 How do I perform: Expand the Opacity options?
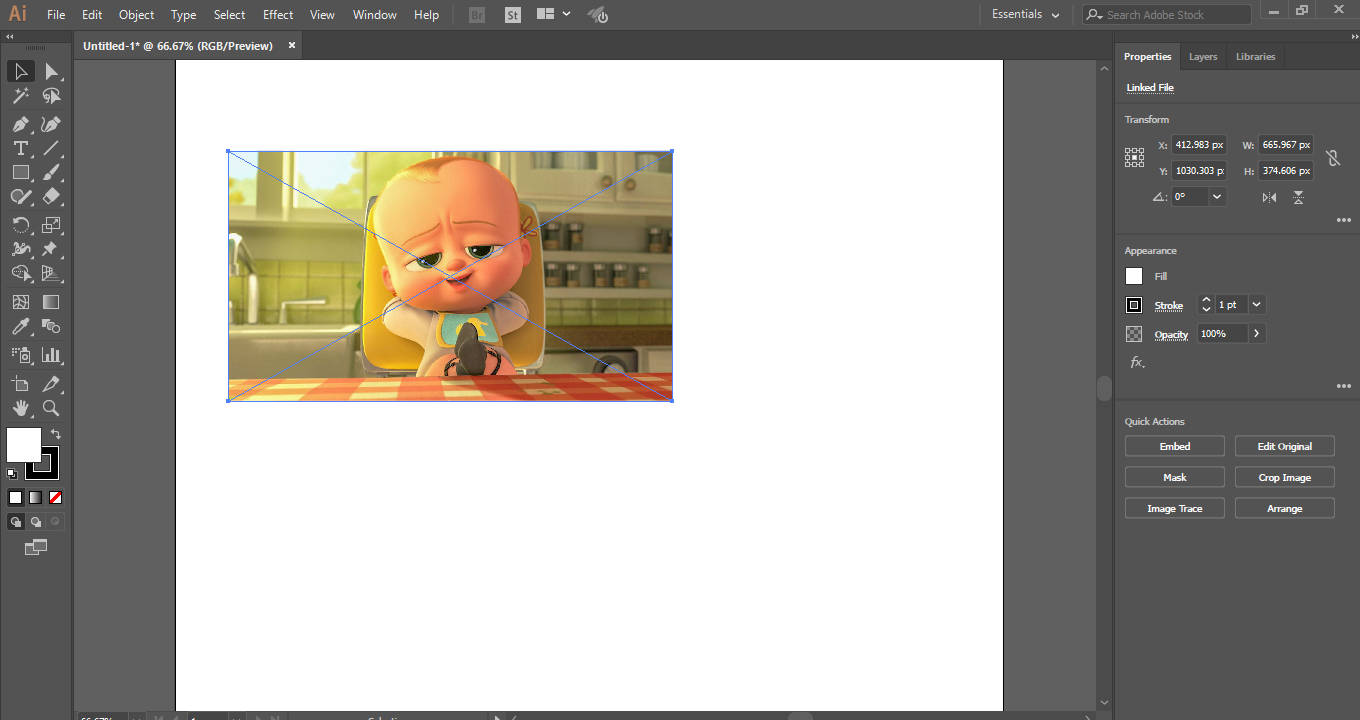(x=1257, y=332)
